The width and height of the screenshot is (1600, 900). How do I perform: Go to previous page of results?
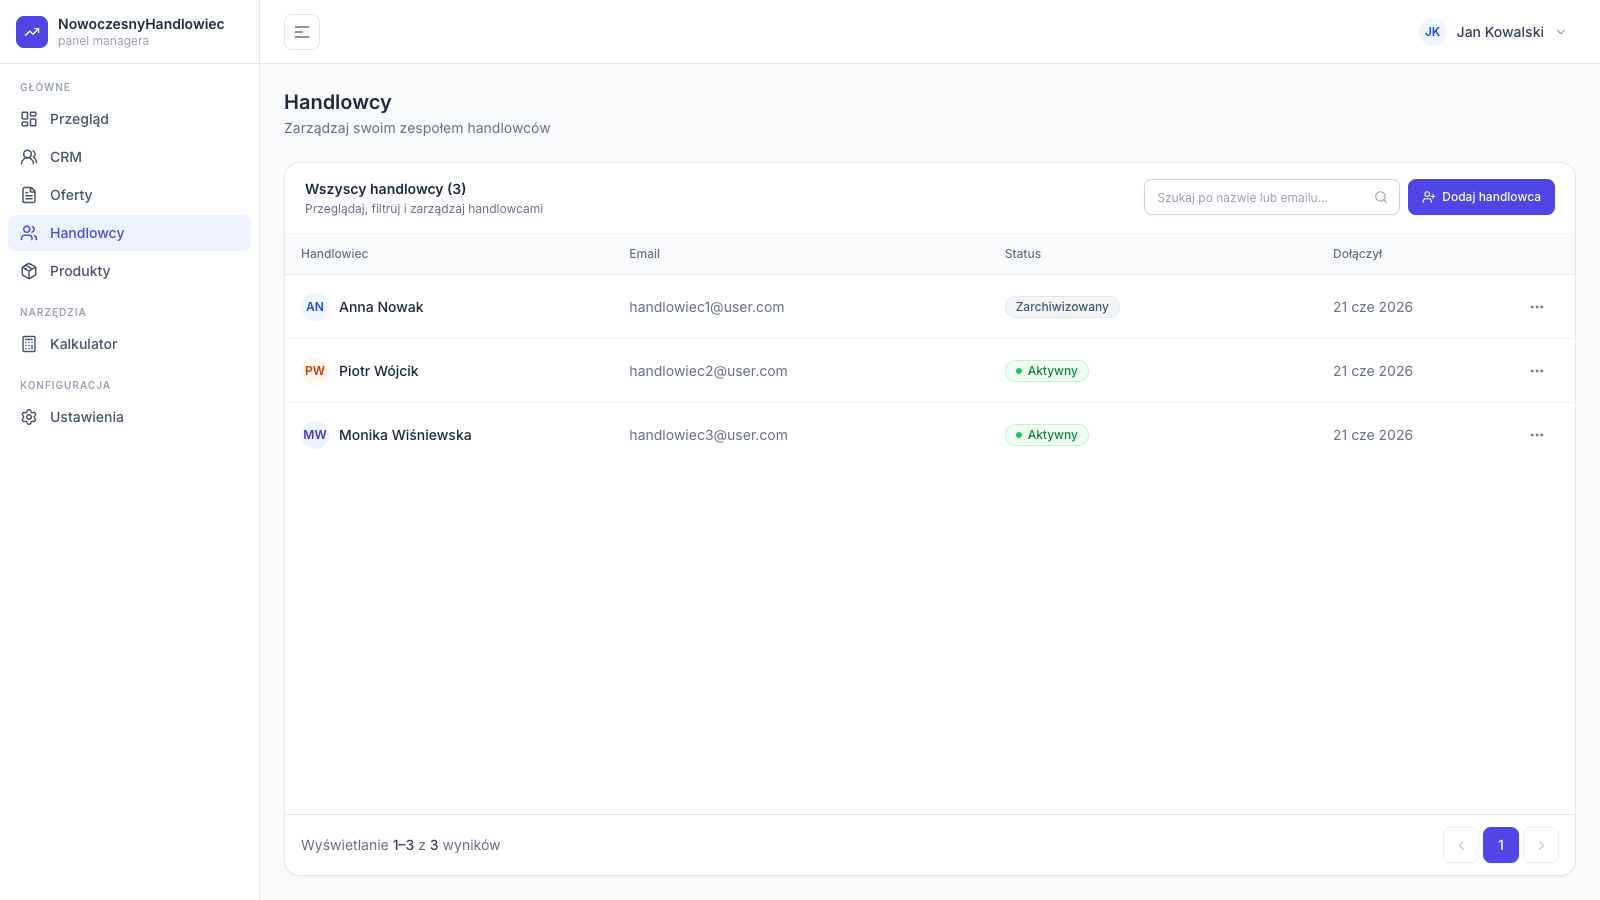point(1461,845)
